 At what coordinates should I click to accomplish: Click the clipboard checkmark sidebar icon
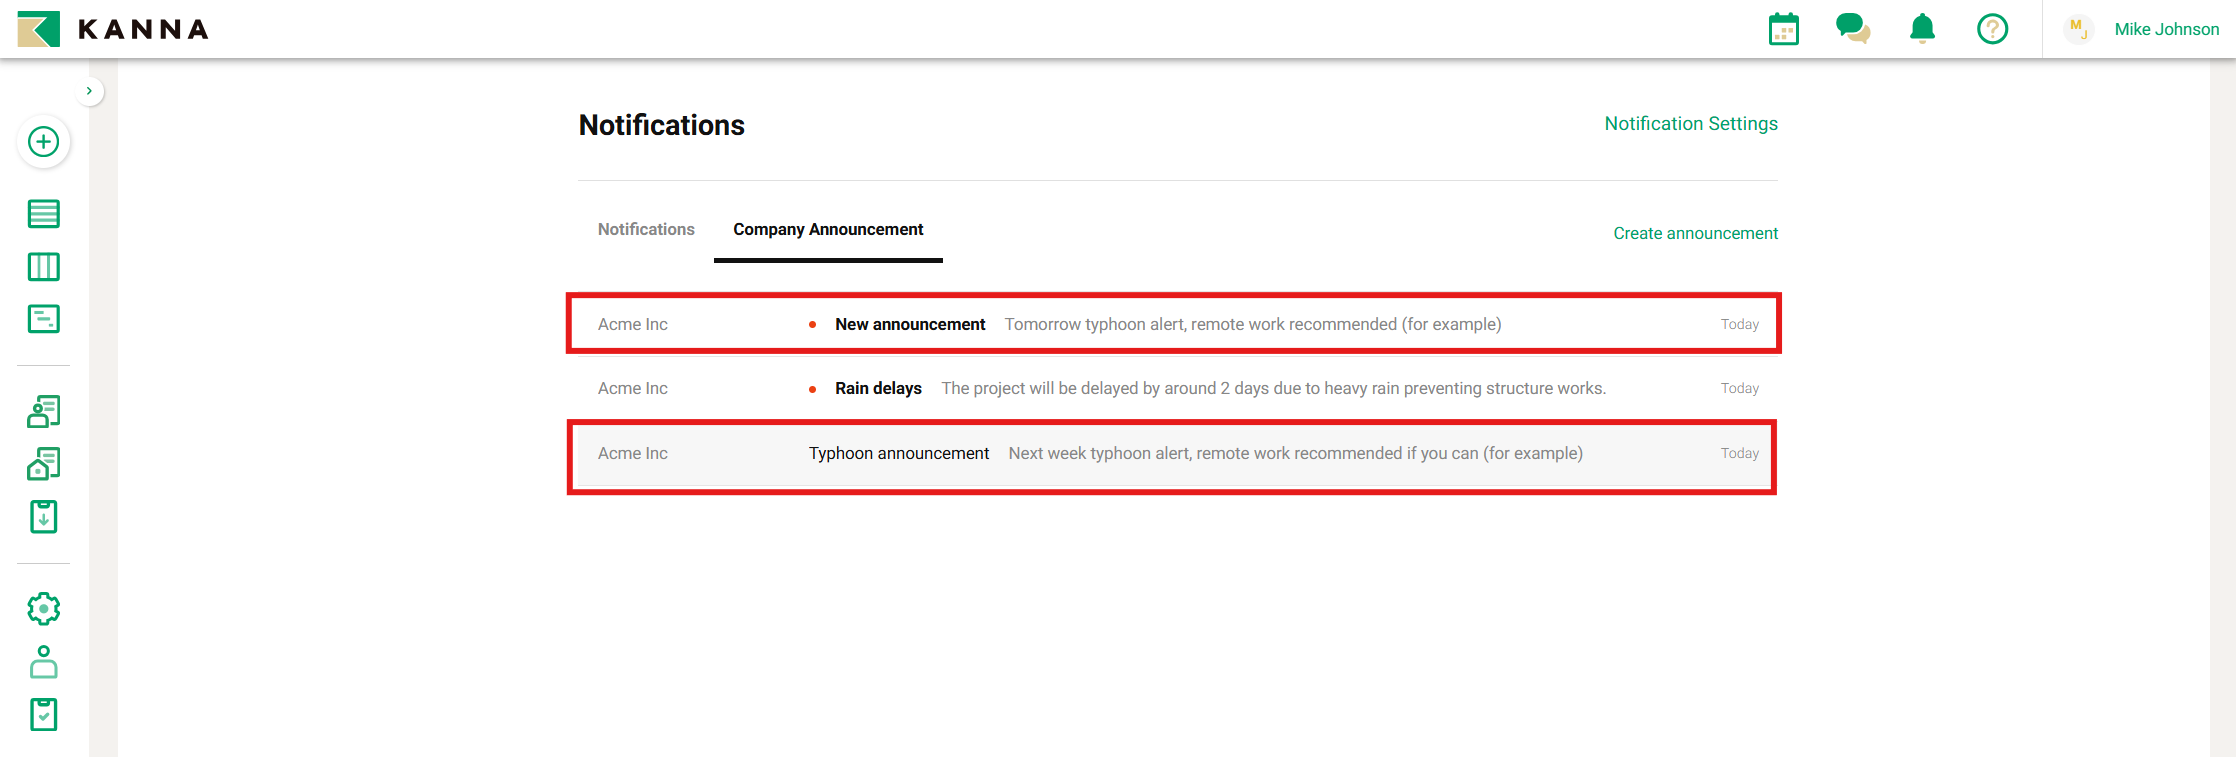[43, 715]
